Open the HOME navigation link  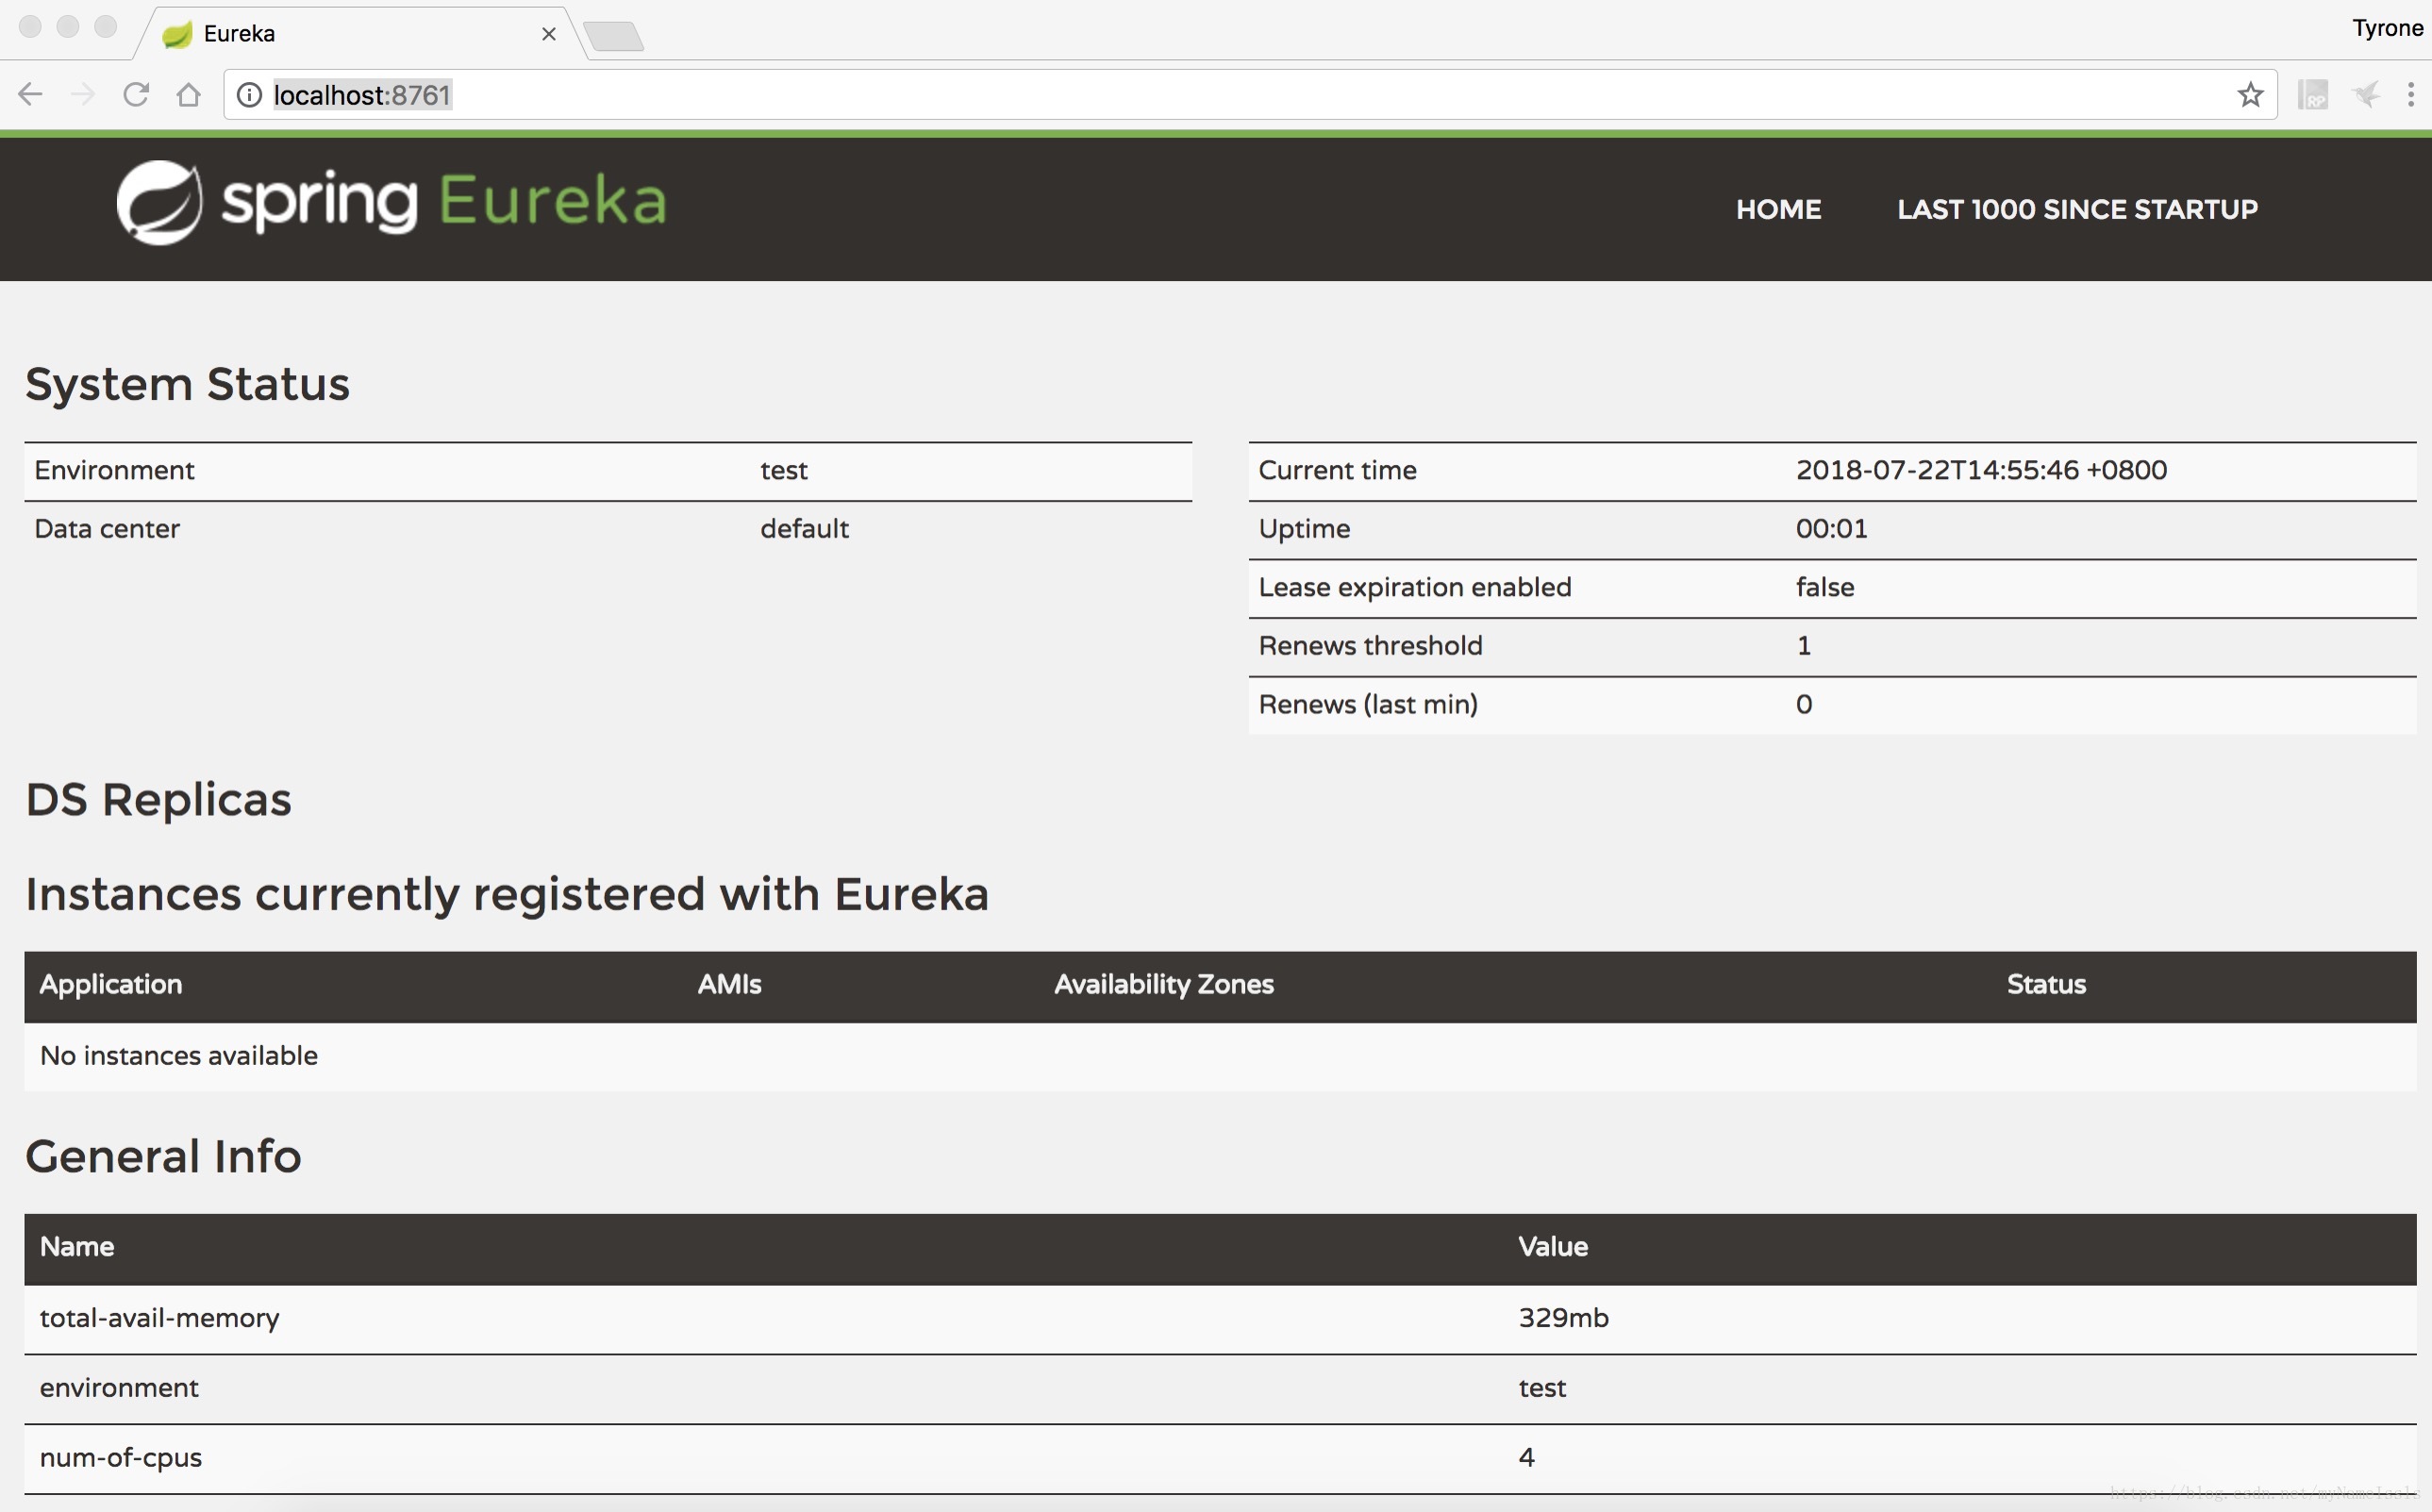pos(1778,209)
